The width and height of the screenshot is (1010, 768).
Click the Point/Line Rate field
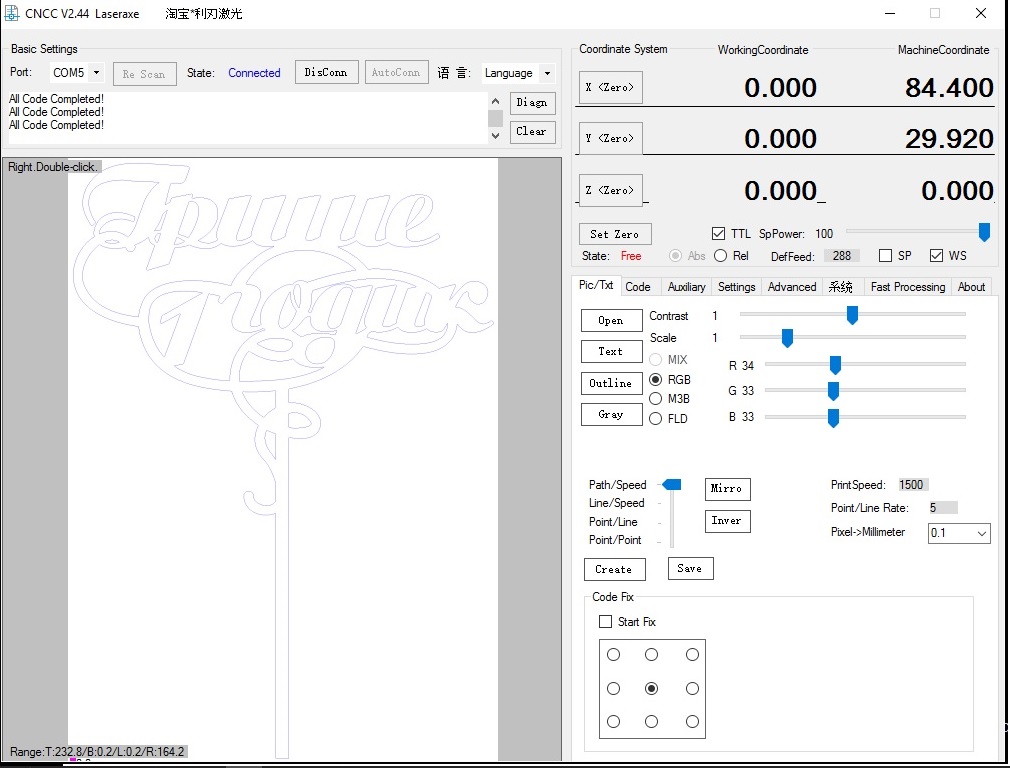point(942,508)
